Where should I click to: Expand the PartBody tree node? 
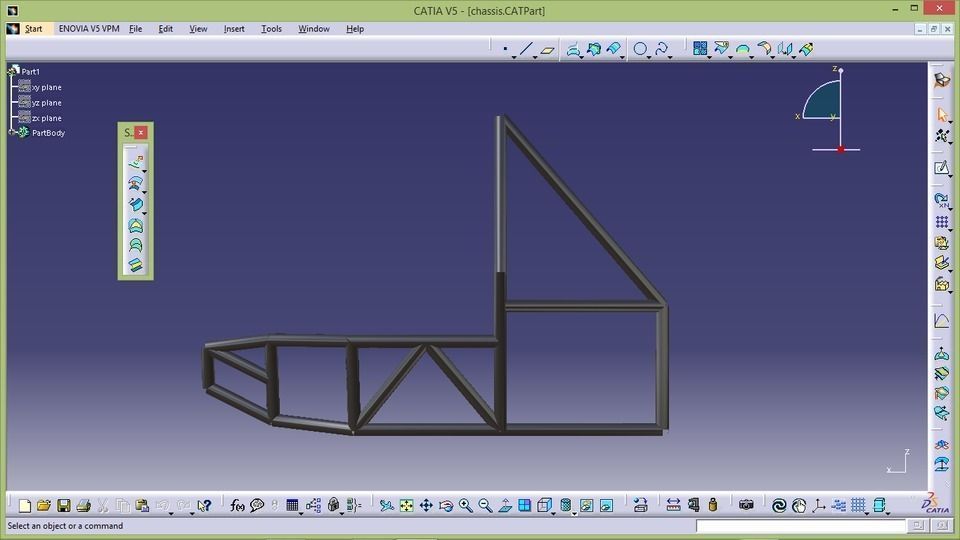[12, 132]
